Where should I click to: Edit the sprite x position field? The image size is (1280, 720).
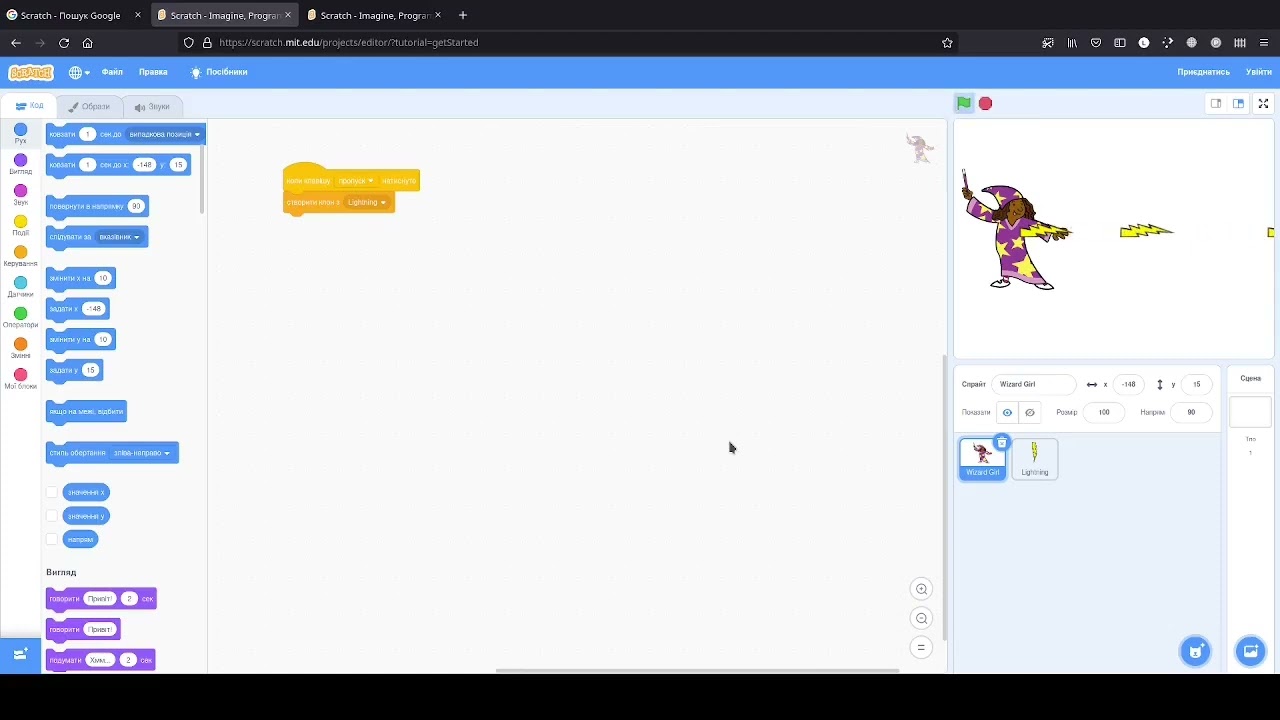tap(1129, 384)
